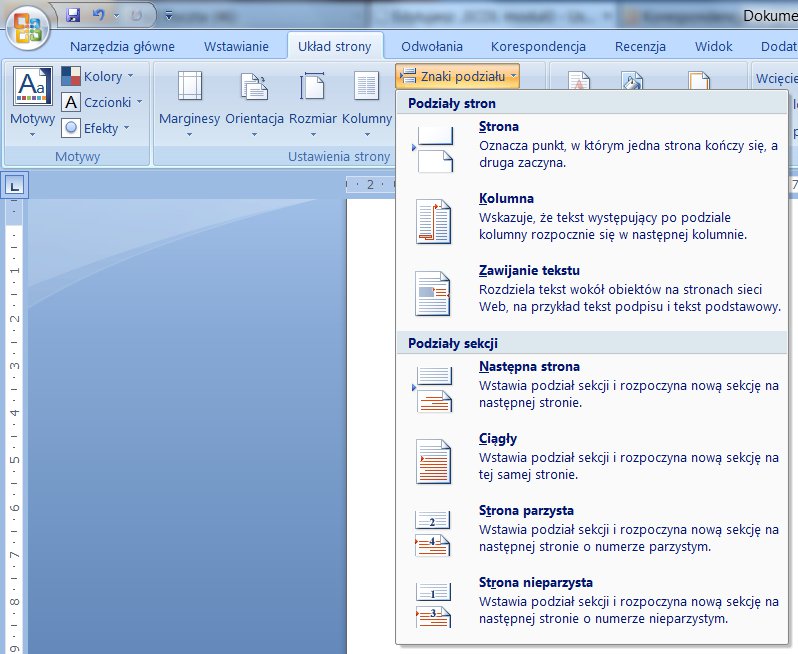Open the Office button menu
The width and height of the screenshot is (798, 654).
28,28
